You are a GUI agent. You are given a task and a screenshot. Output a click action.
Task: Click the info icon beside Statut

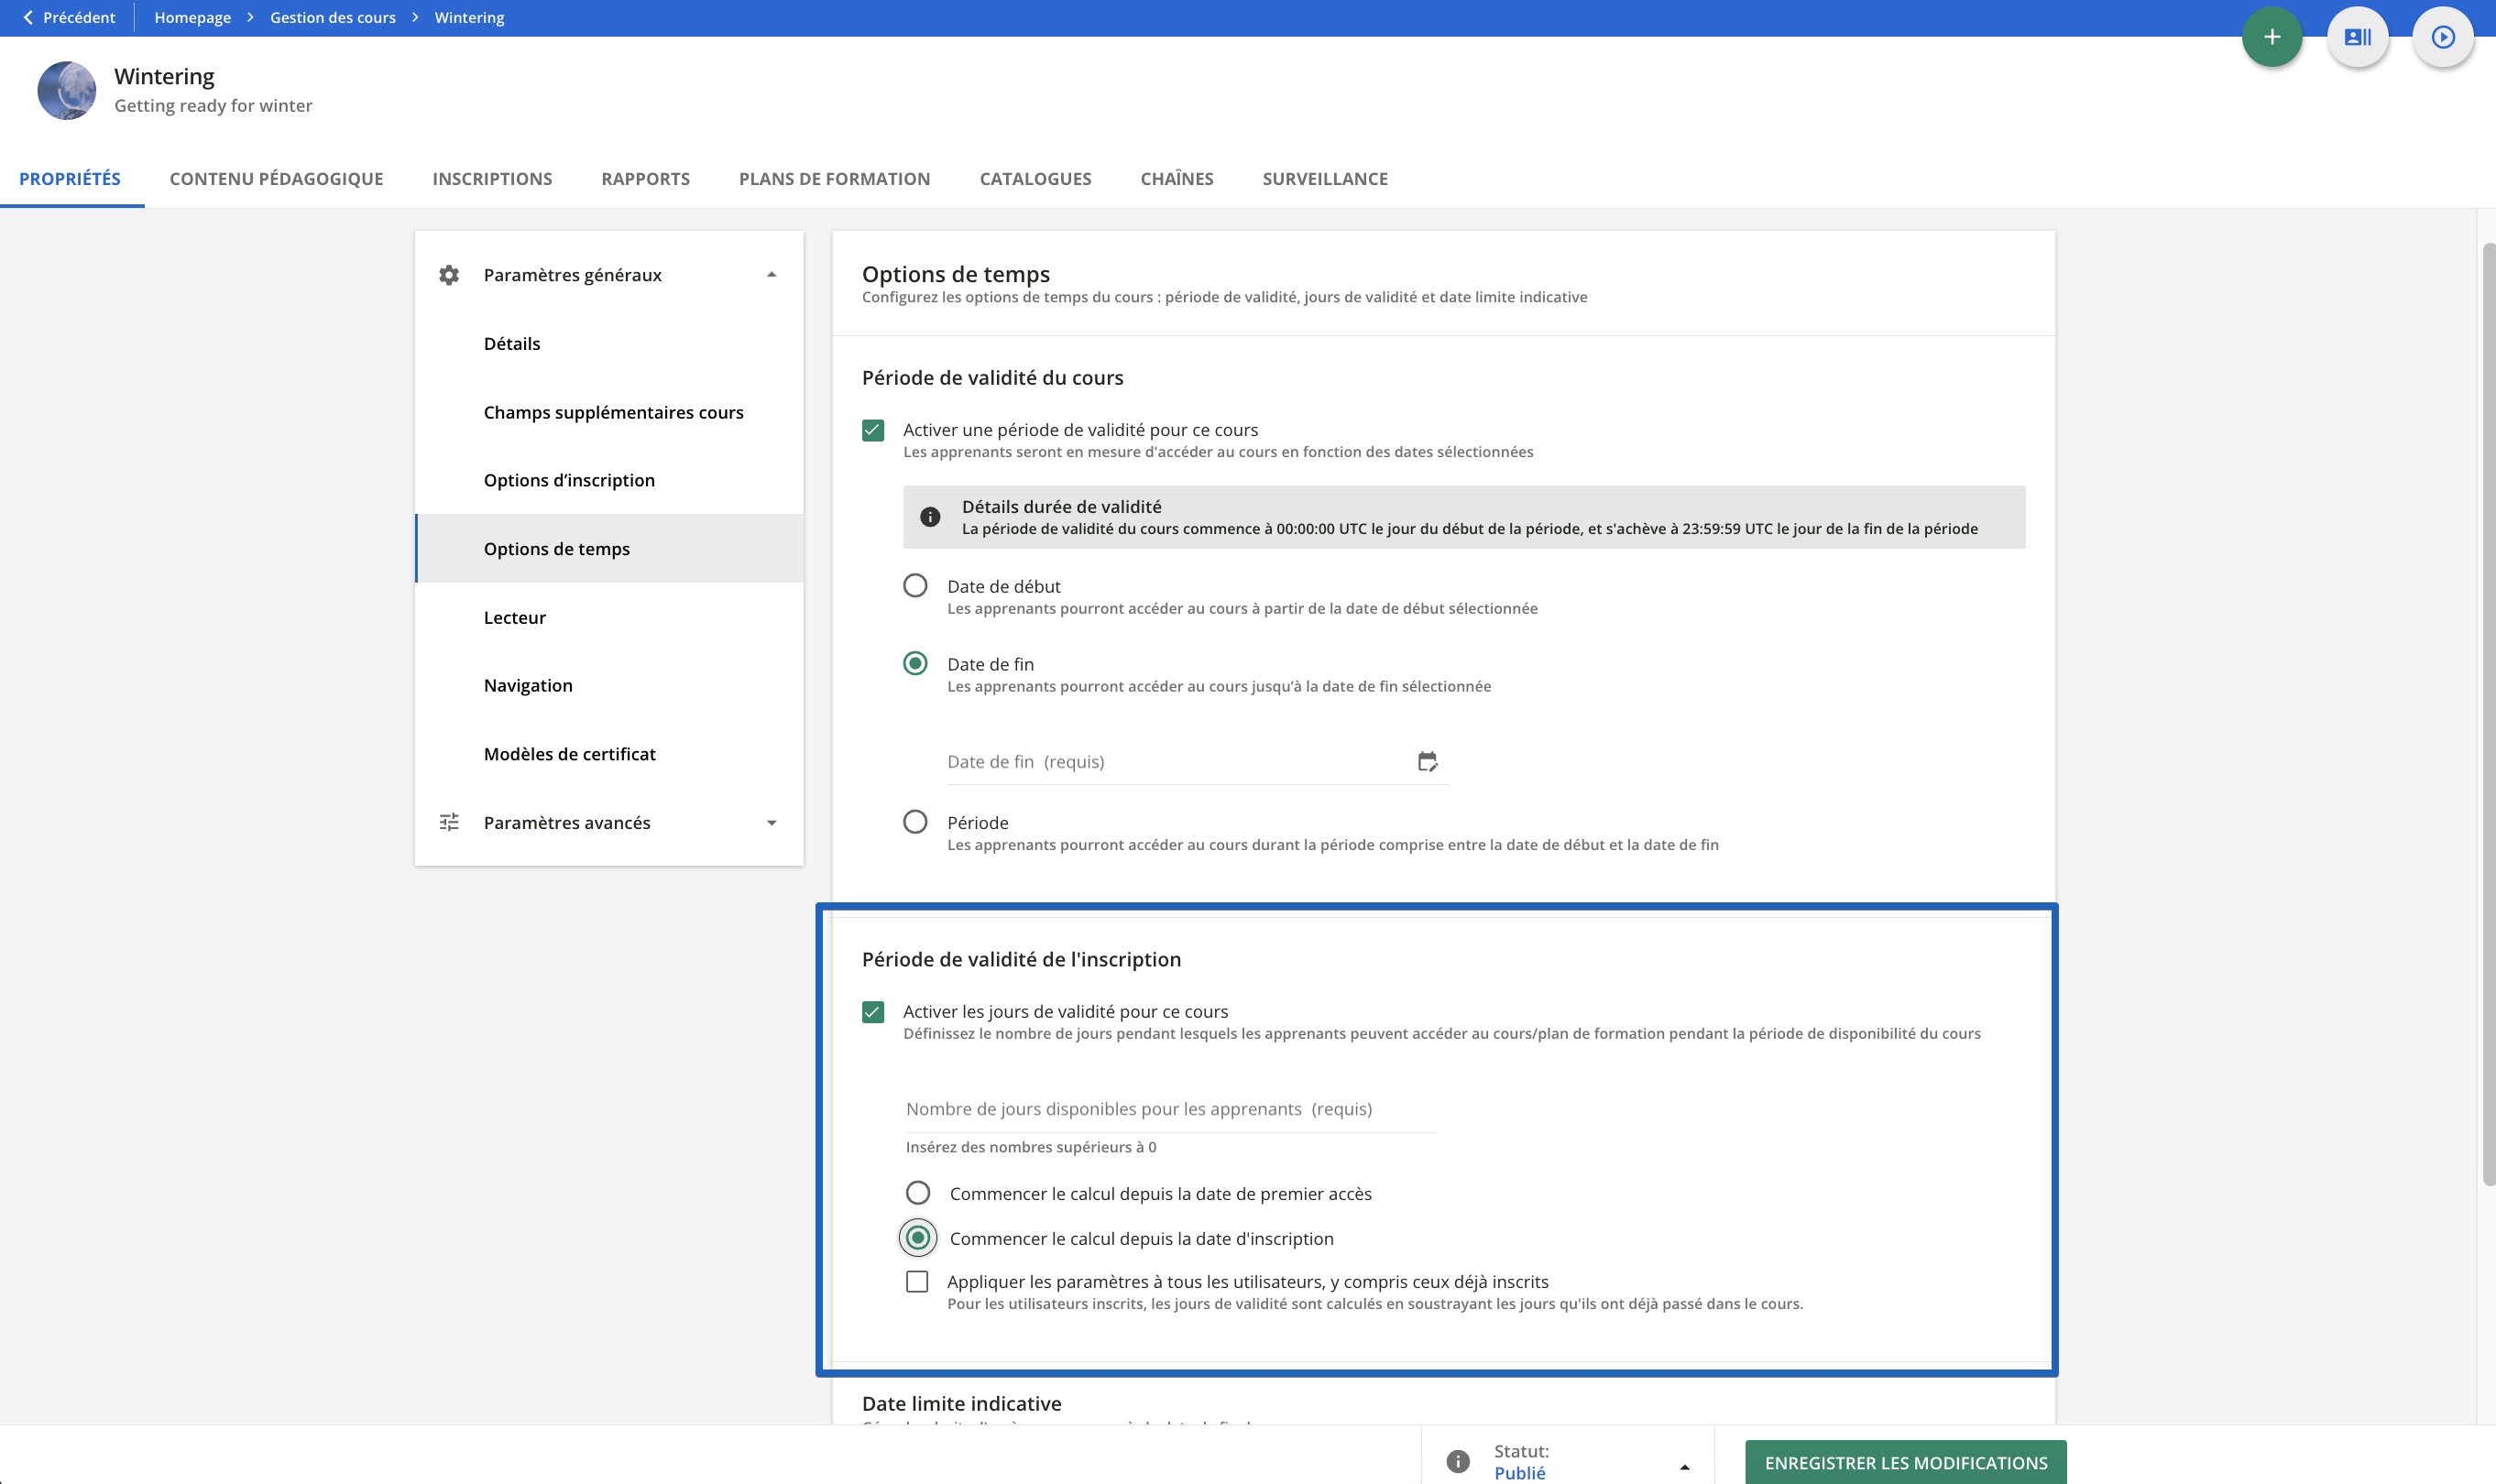pyautogui.click(x=1458, y=1461)
